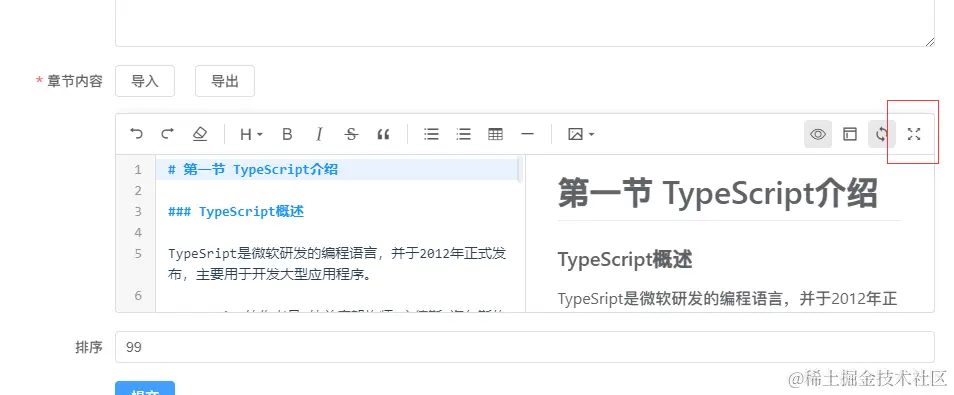Click the blue submit button below the form
The image size is (954, 395).
click(145, 388)
